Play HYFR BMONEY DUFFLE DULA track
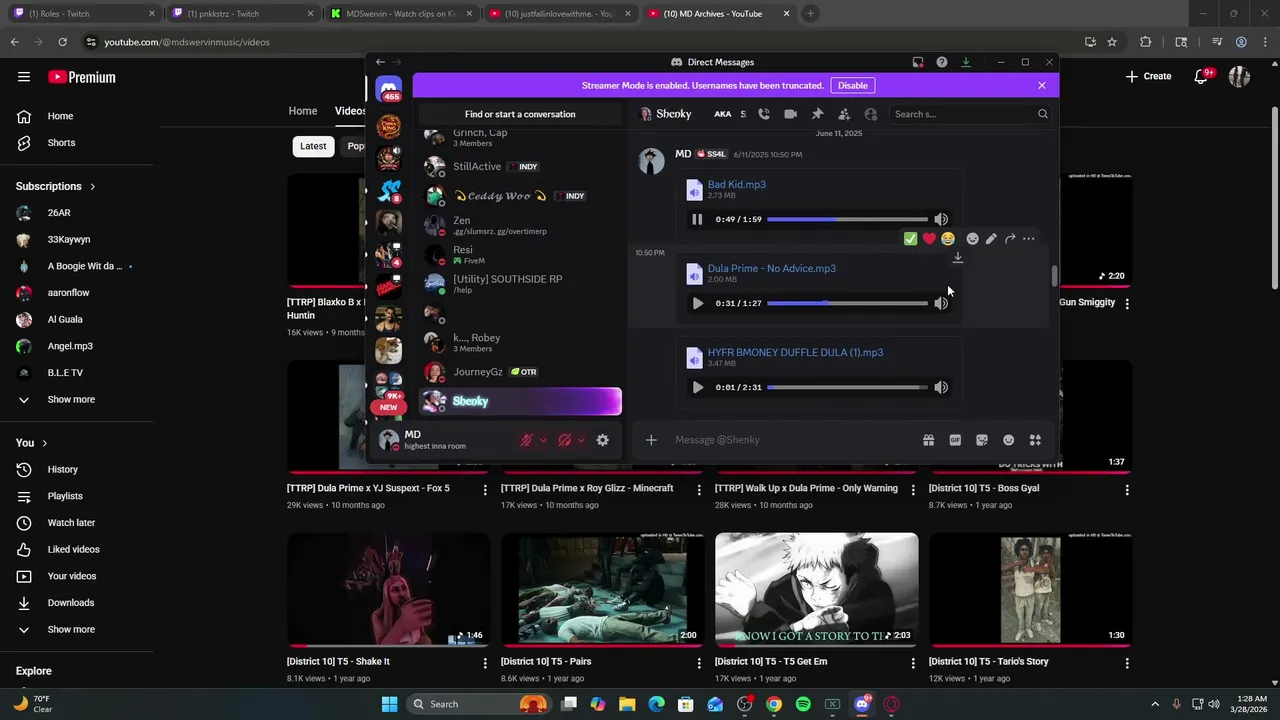 (x=697, y=387)
